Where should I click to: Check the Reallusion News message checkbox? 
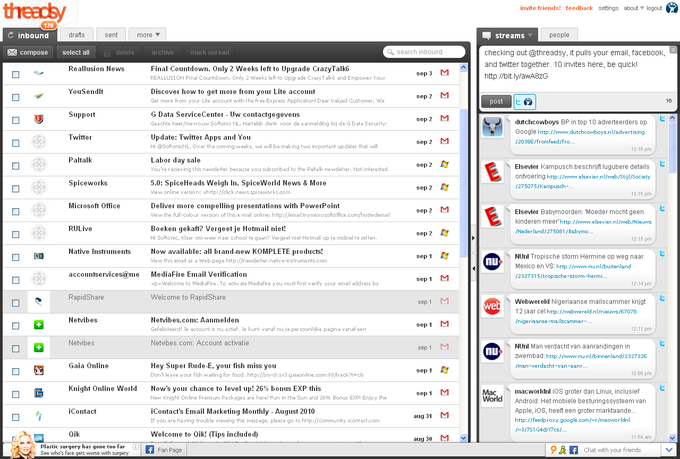click(16, 74)
